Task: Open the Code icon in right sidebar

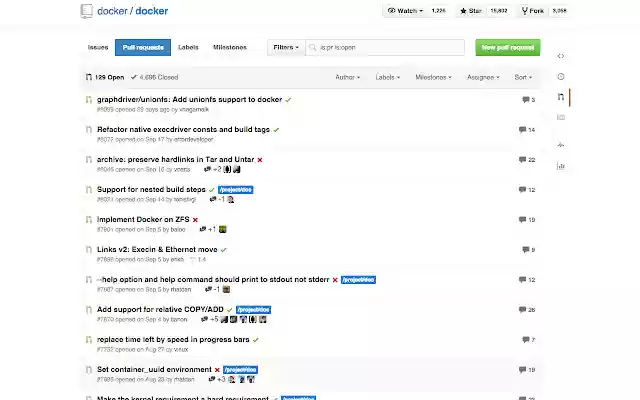Action: point(561,56)
